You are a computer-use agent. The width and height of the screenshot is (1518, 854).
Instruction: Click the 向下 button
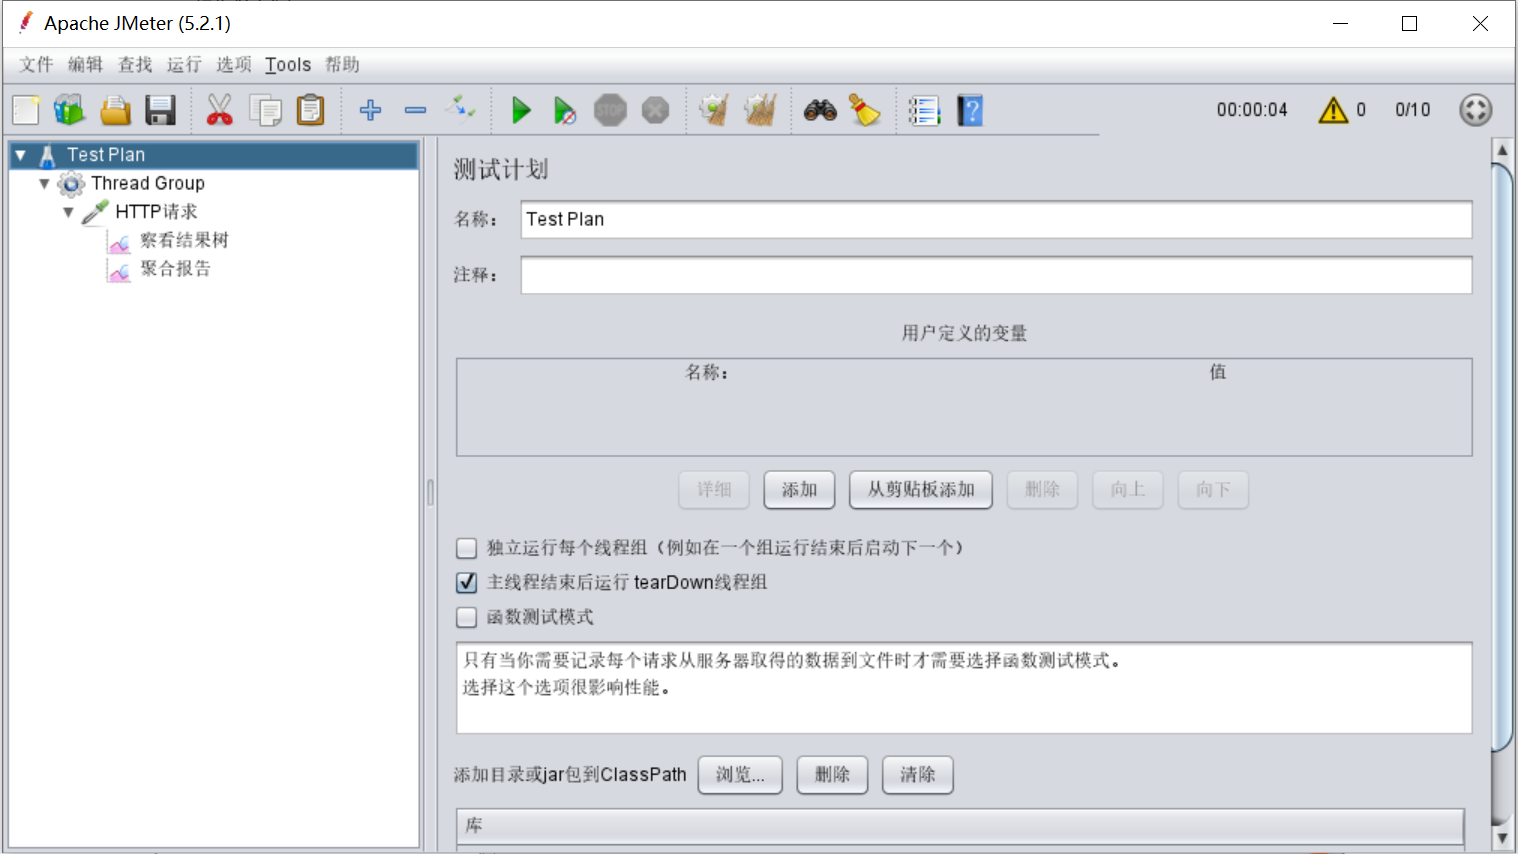point(1213,490)
